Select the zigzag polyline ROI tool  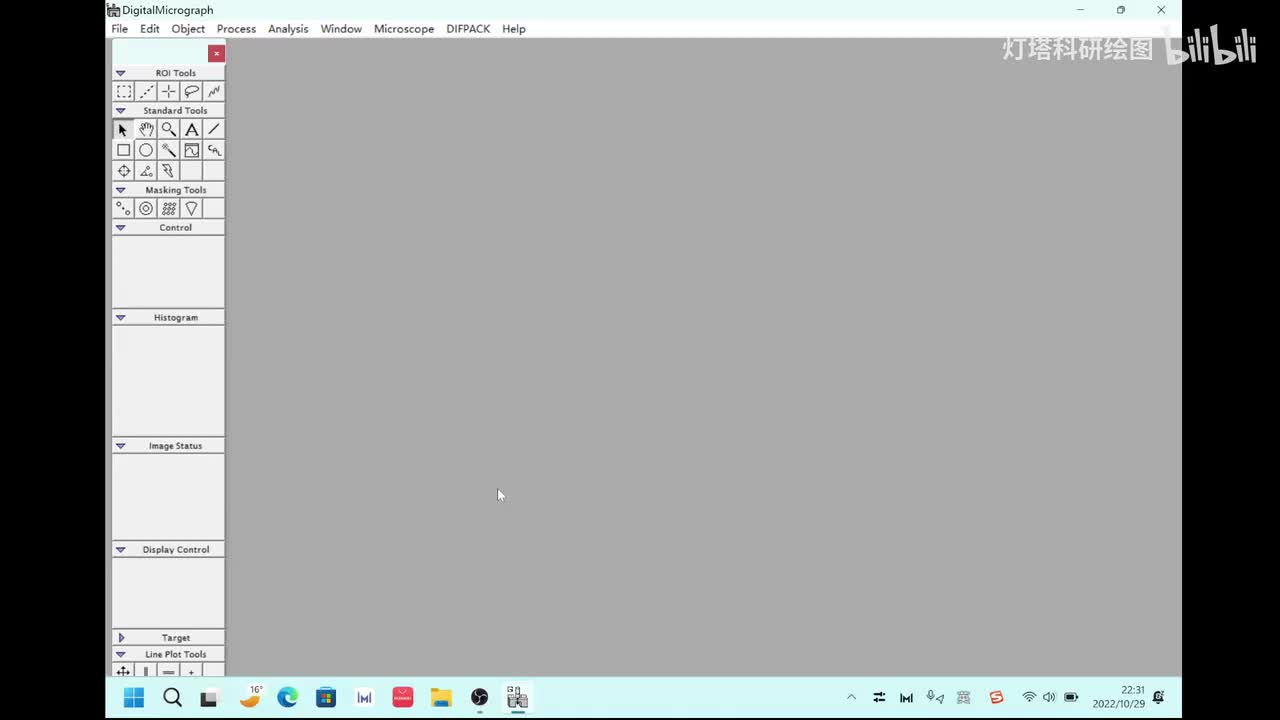tap(214, 91)
